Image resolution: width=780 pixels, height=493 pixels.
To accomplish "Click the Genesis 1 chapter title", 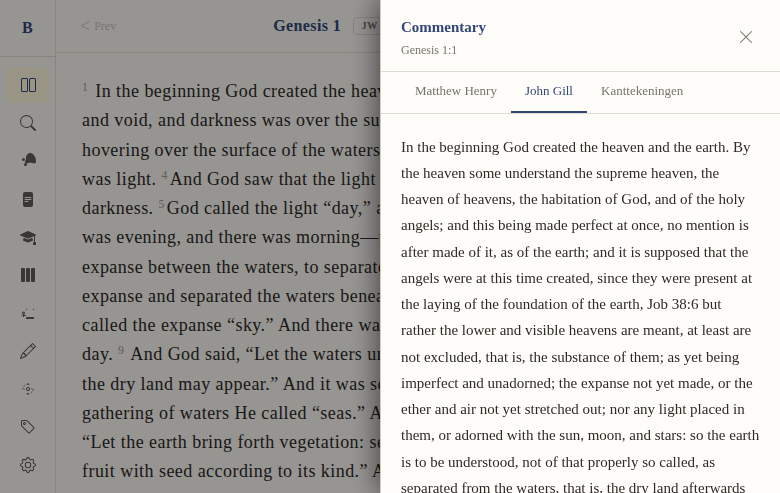I will click(307, 26).
